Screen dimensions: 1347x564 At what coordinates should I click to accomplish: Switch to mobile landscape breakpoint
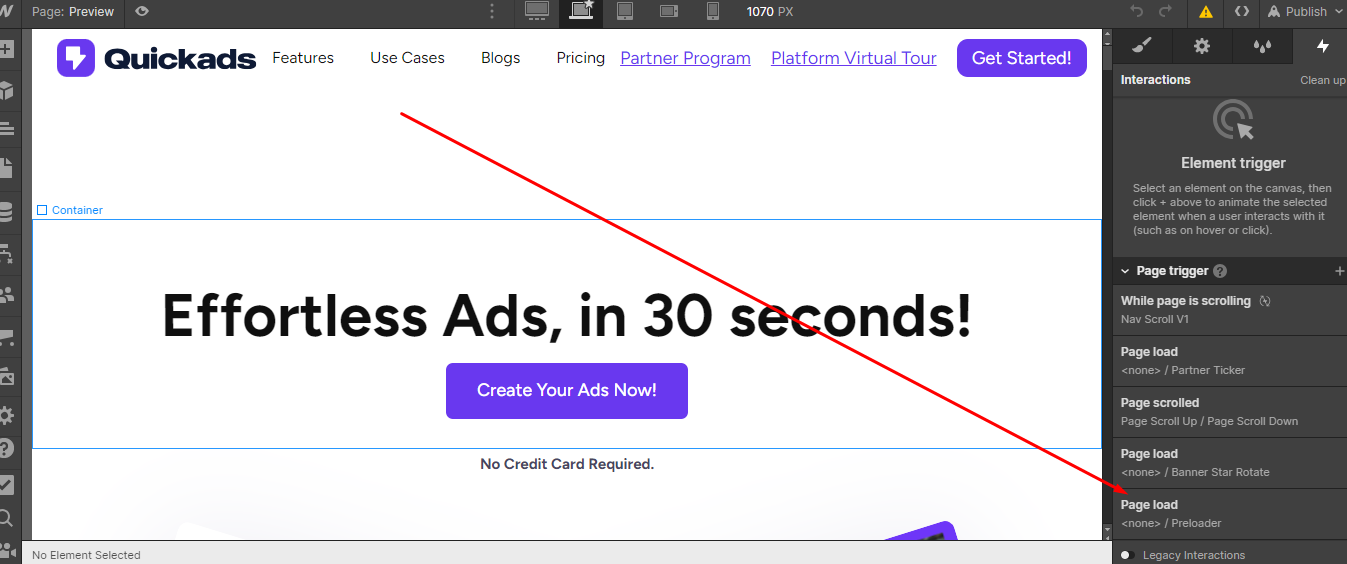669,11
